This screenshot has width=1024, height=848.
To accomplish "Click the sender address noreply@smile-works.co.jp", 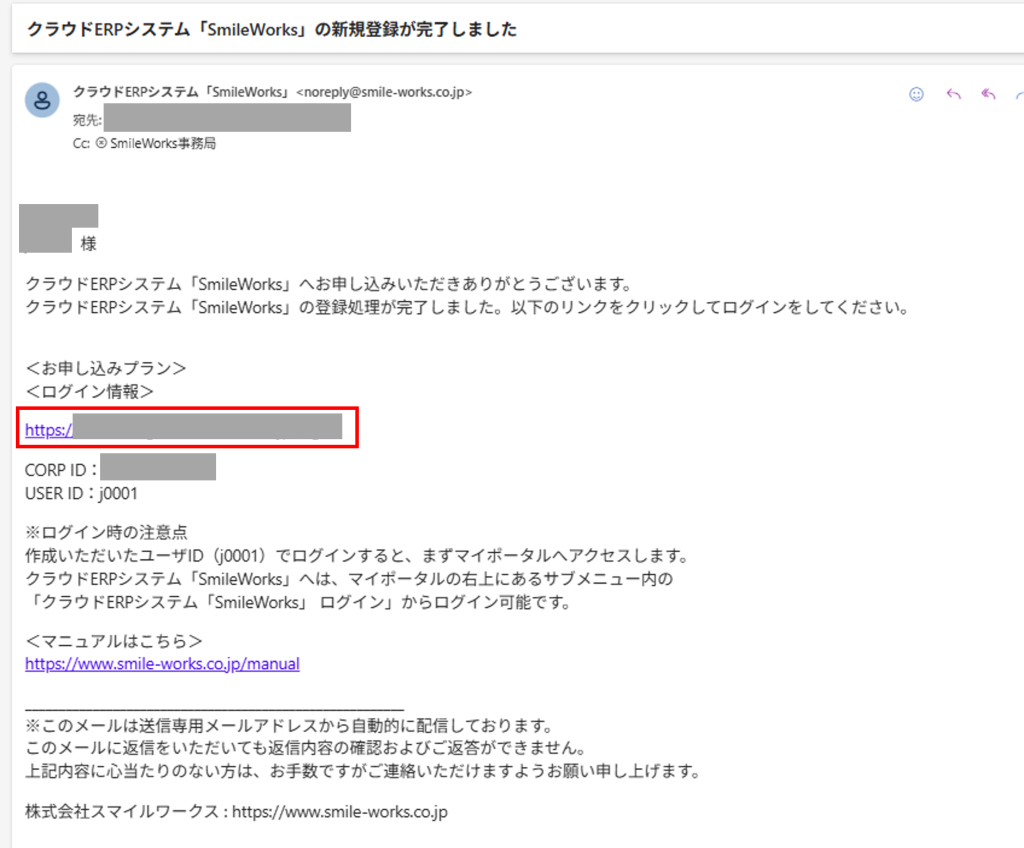I will coord(384,92).
